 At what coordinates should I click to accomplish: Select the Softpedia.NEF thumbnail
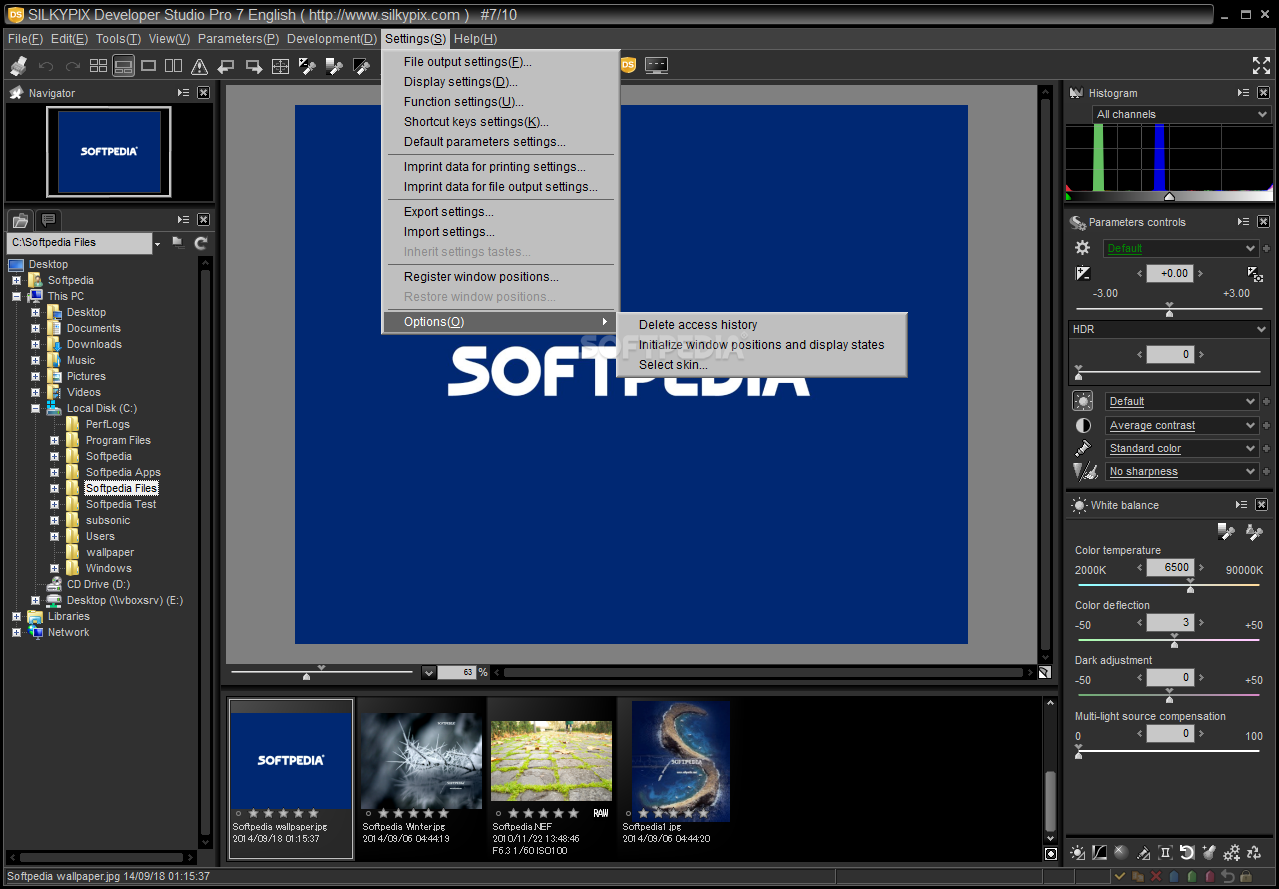[551, 778]
